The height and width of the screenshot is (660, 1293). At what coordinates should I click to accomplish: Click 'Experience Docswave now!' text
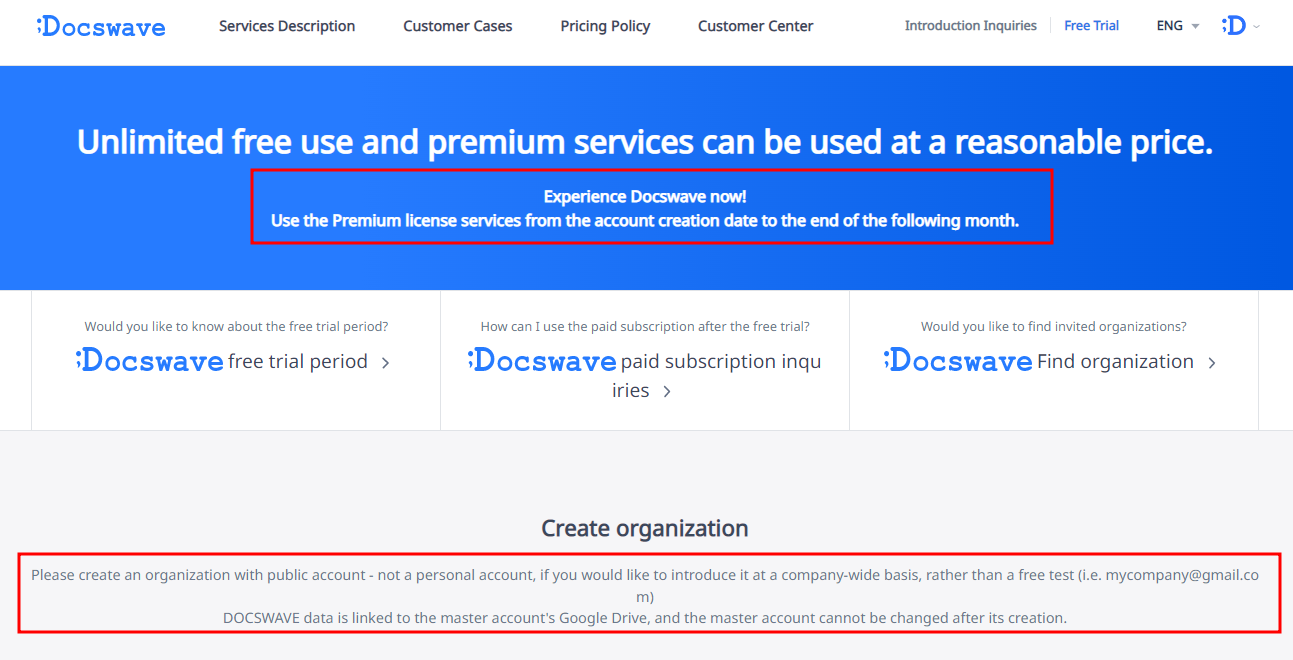(x=645, y=197)
